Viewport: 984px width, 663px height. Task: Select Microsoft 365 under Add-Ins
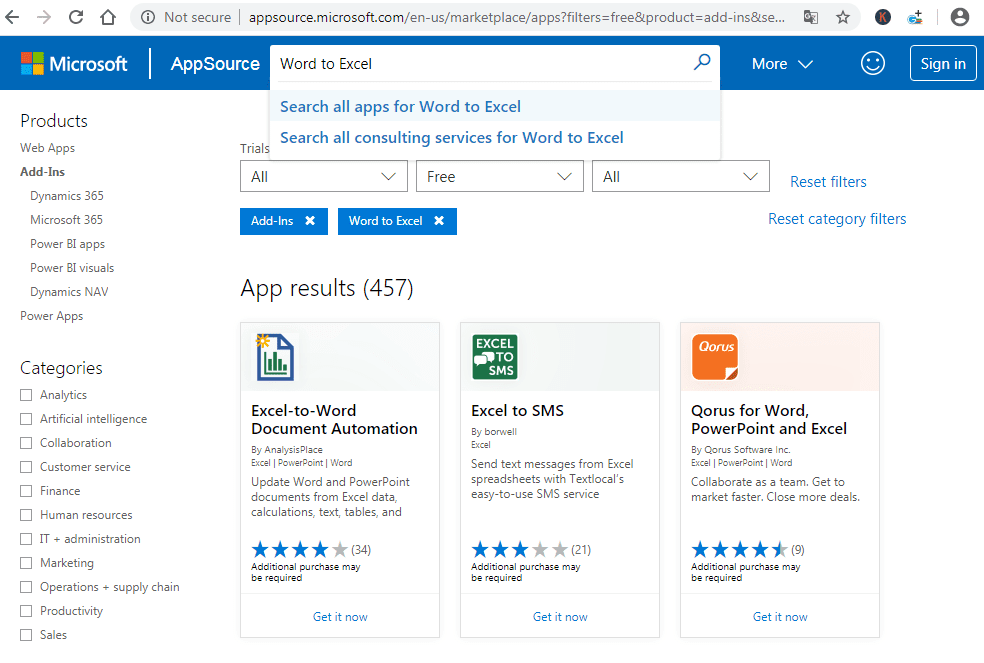click(x=67, y=220)
